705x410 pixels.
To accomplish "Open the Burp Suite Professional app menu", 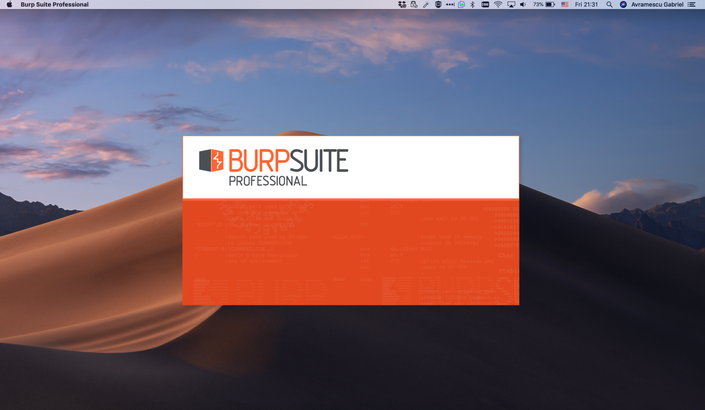I will click(54, 4).
